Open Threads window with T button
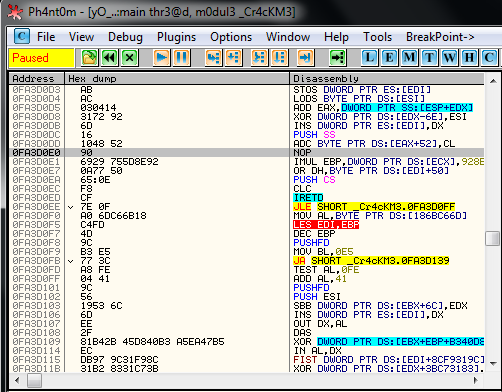 [429, 58]
